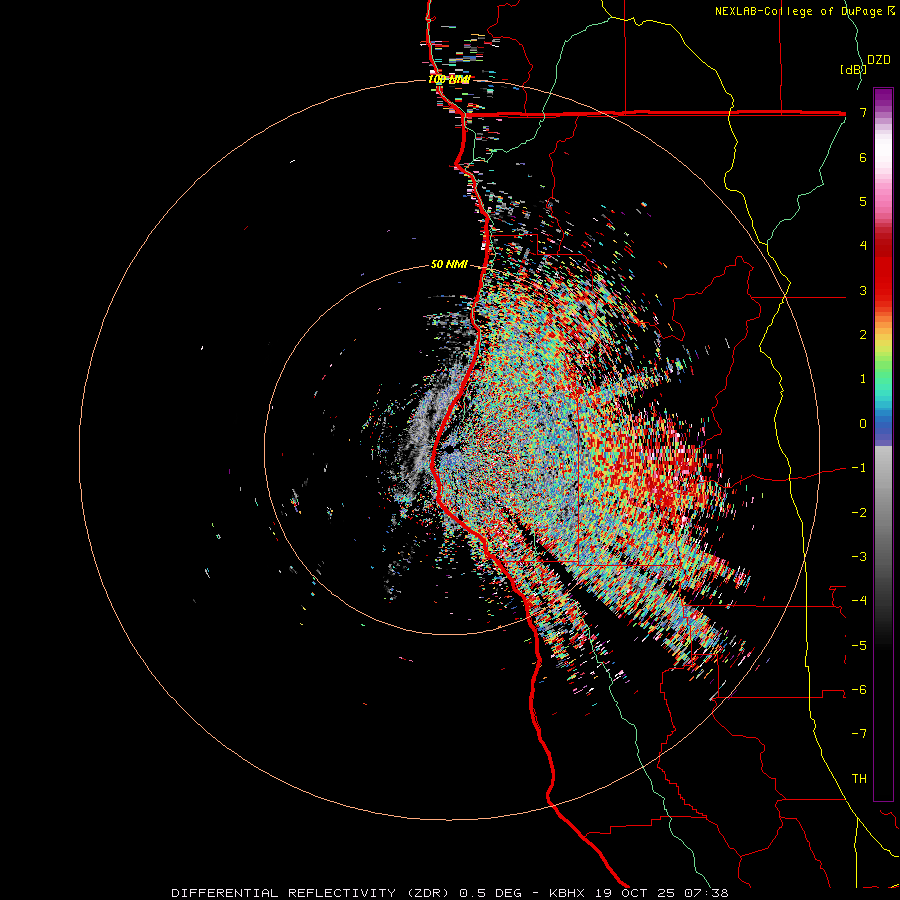Click the 4 value on color scale

[863, 246]
